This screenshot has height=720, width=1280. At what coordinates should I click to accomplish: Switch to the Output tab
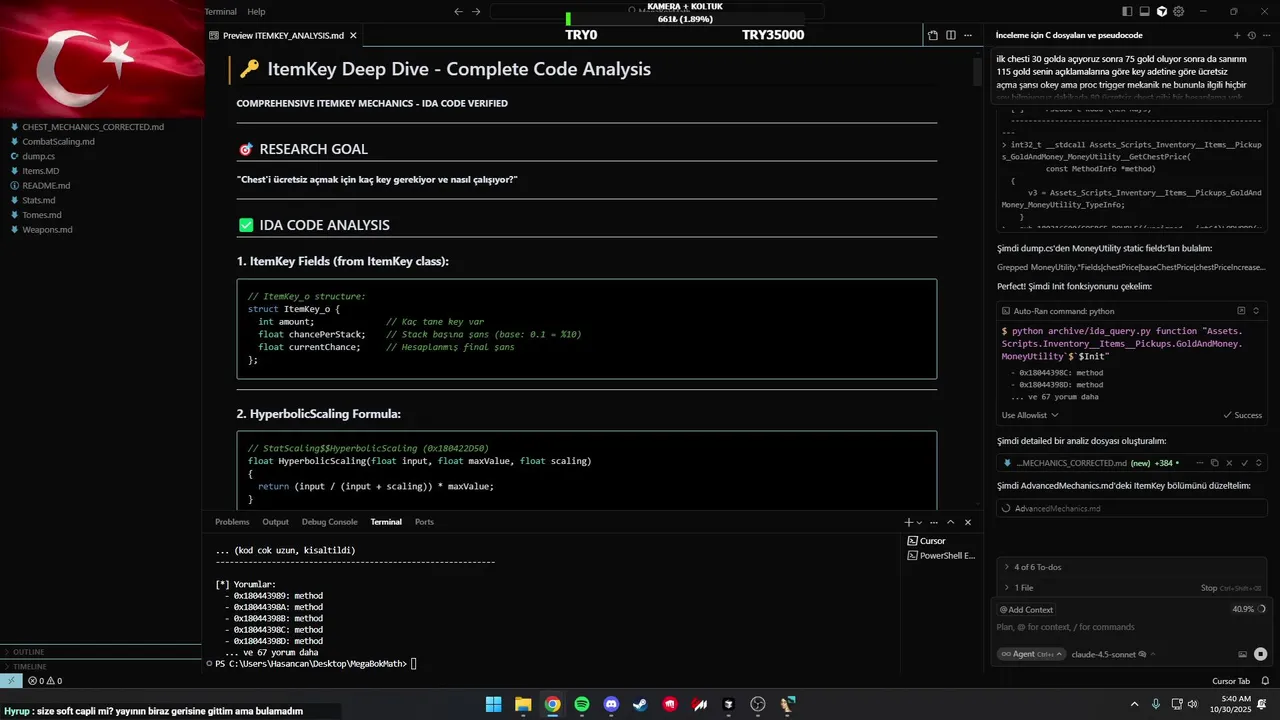point(275,522)
